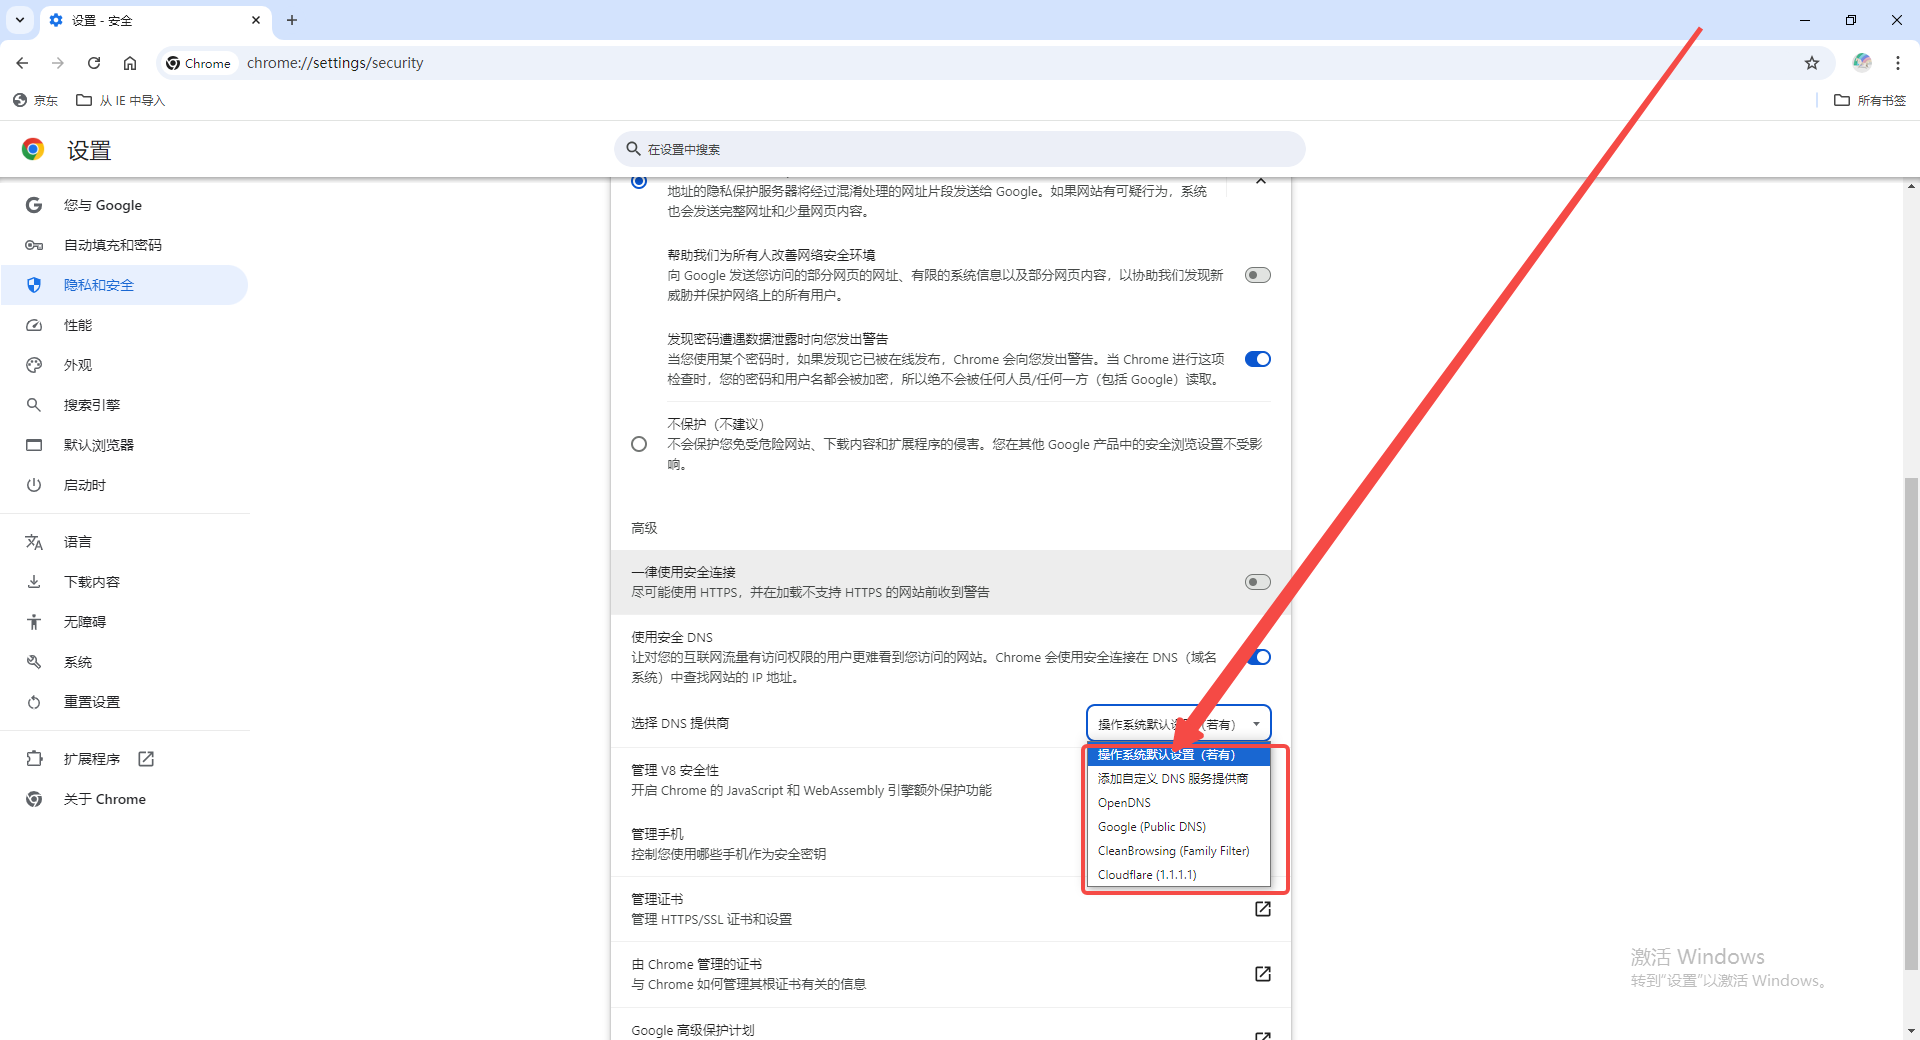Open the Chrome profile avatar
Image resolution: width=1920 pixels, height=1040 pixels.
tap(1862, 62)
